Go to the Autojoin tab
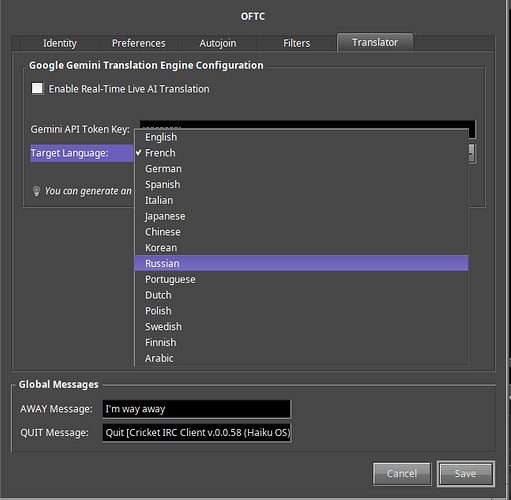The height and width of the screenshot is (500, 511). [x=218, y=43]
